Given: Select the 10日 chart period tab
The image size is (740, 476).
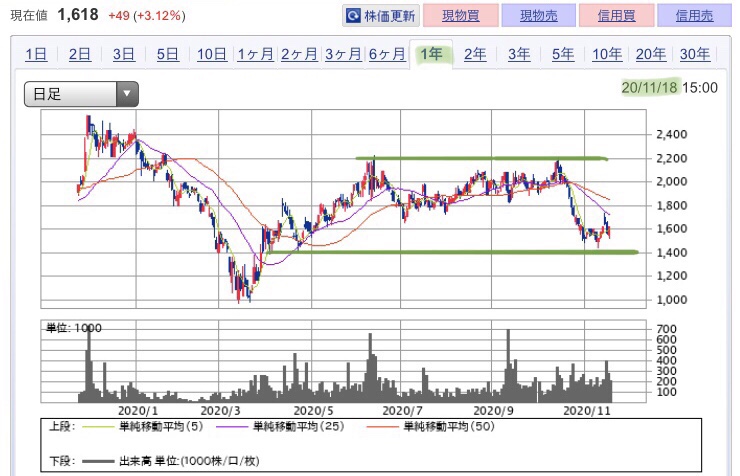Looking at the screenshot, I should point(211,54).
